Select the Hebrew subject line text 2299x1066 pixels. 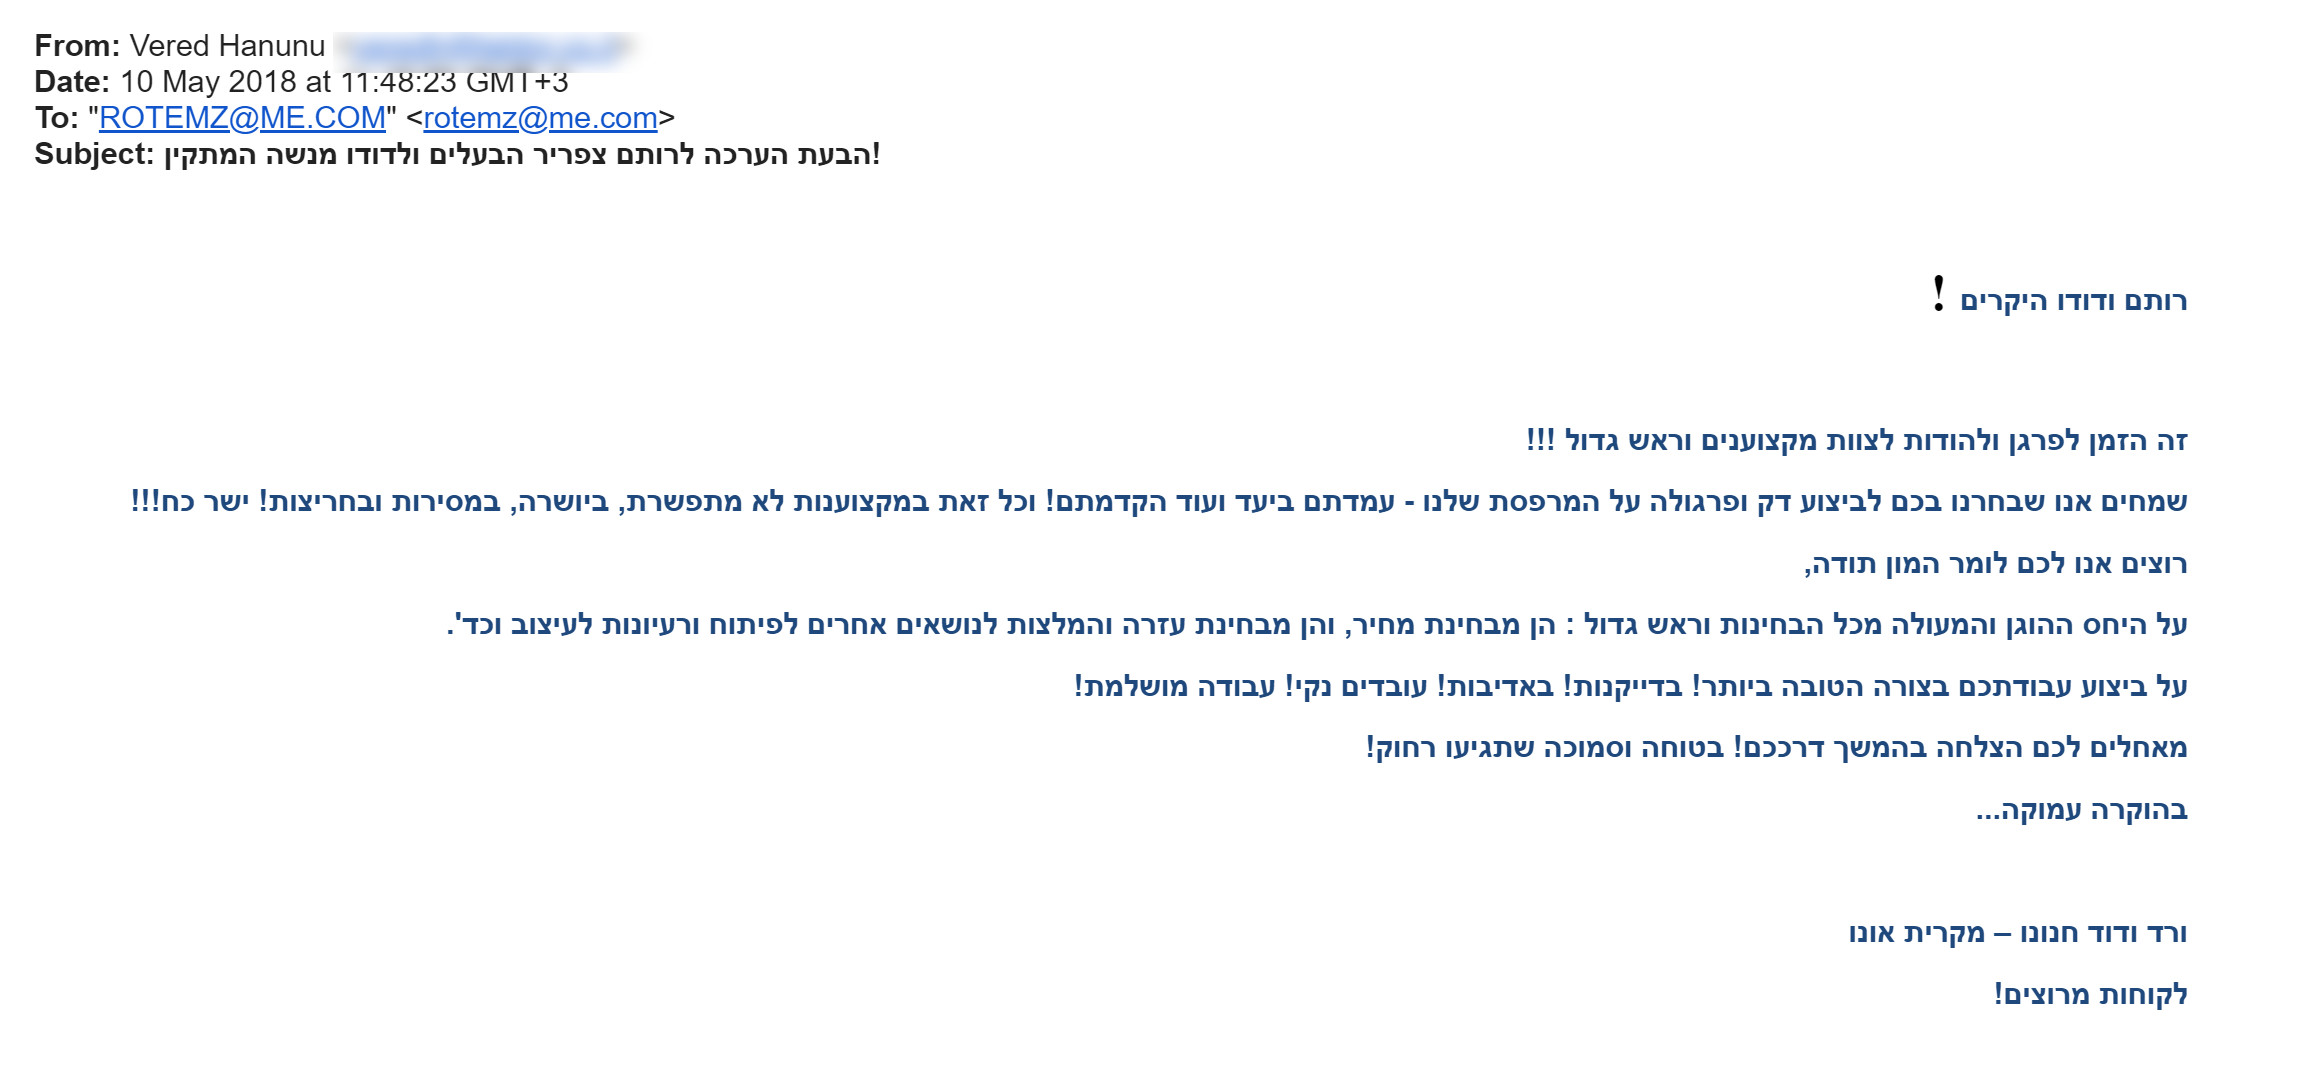click(522, 155)
